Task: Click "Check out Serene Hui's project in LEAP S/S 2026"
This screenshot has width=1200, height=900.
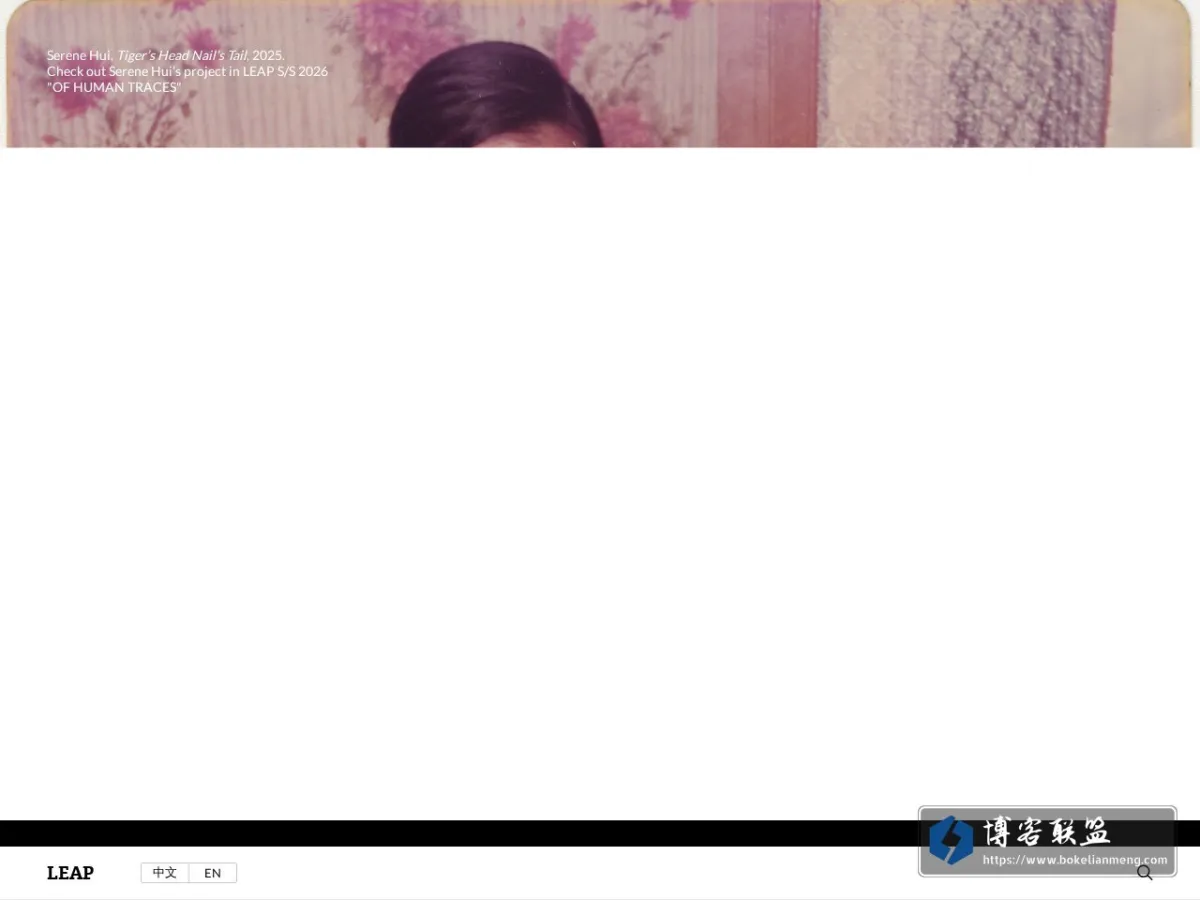Action: coord(187,71)
